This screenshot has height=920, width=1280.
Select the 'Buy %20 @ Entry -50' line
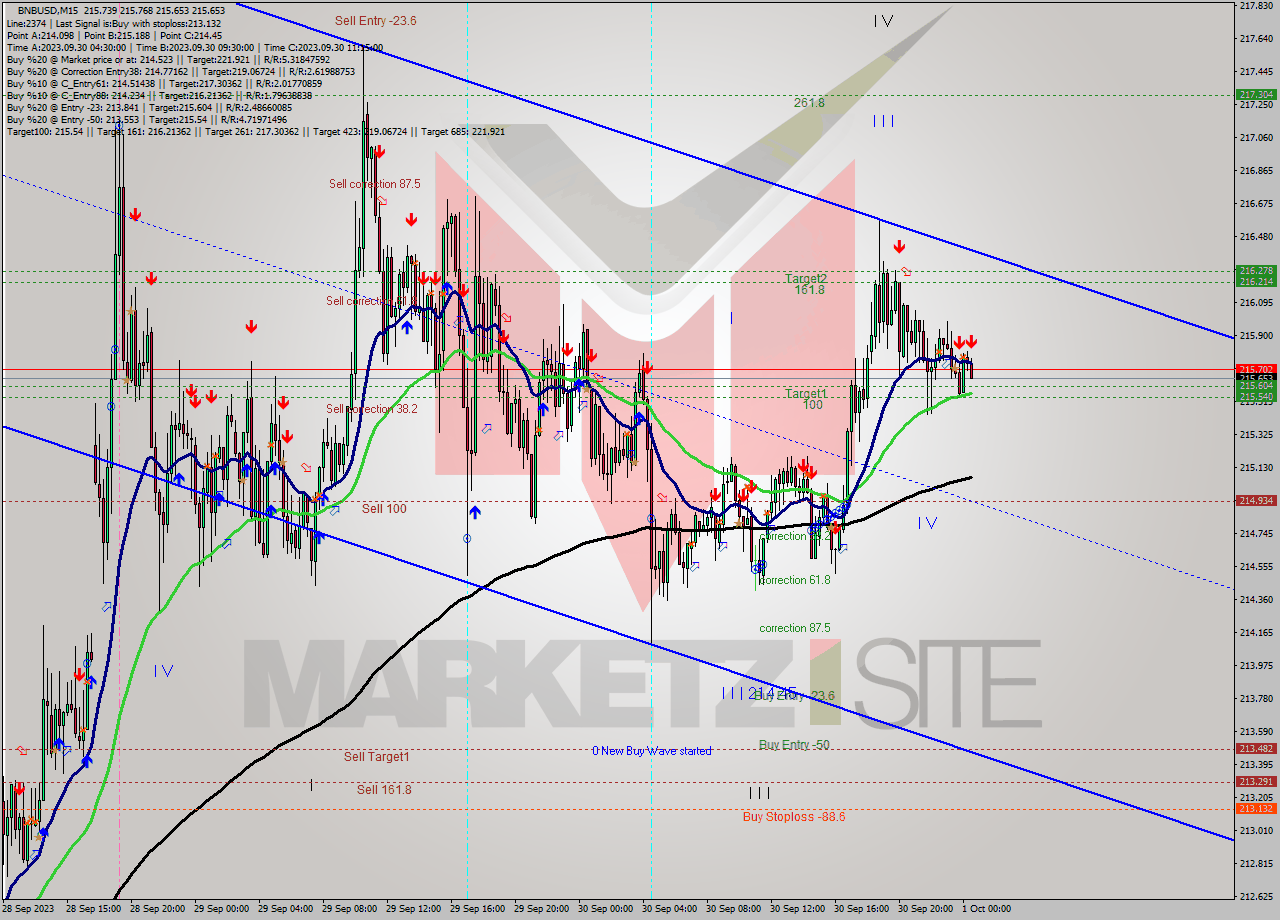[x=147, y=120]
